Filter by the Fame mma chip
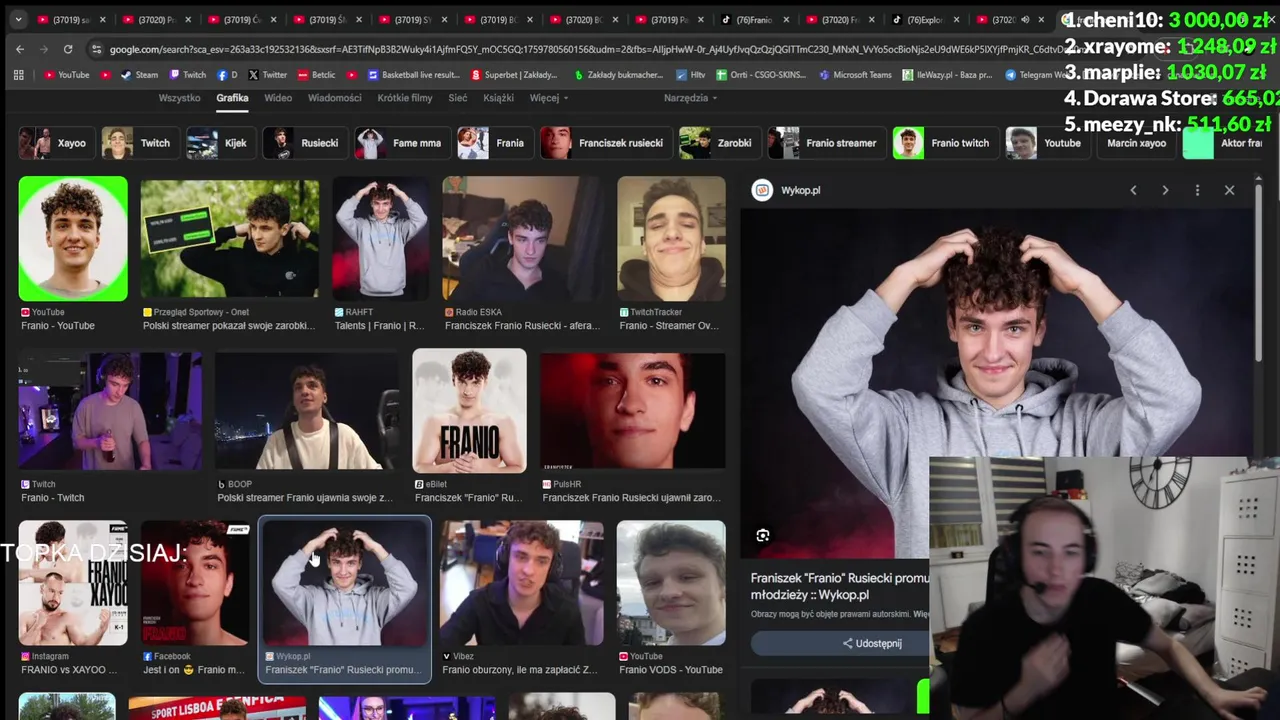Screen dimensions: 1280x720 (x=401, y=143)
